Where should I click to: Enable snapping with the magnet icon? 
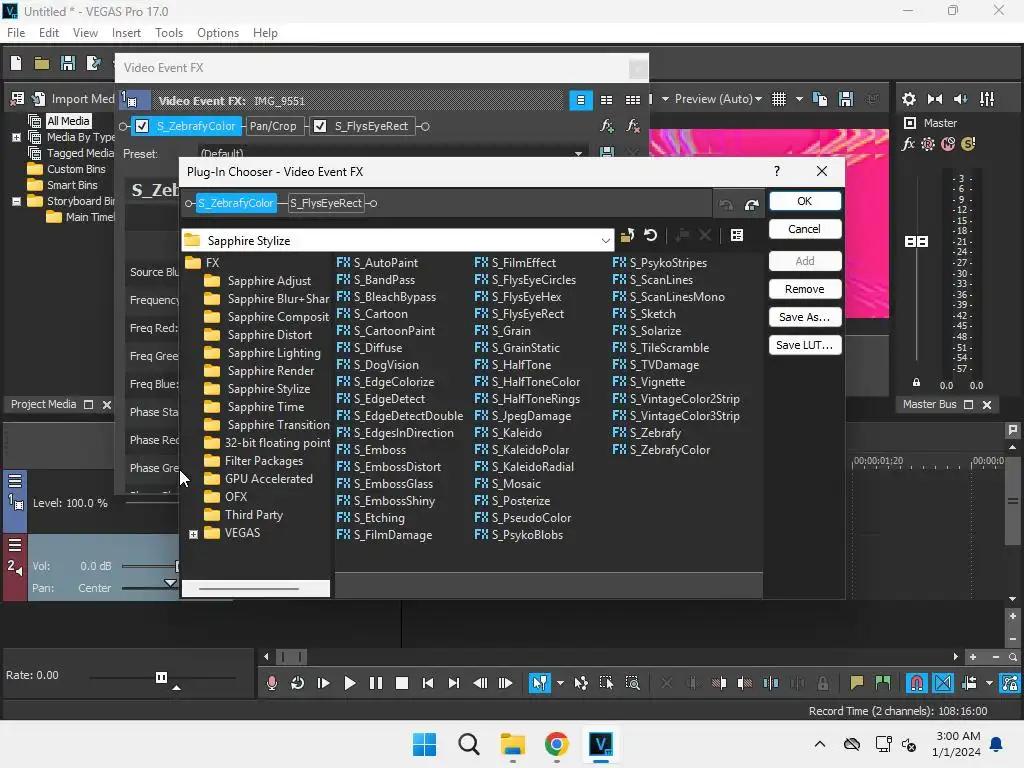tap(916, 683)
